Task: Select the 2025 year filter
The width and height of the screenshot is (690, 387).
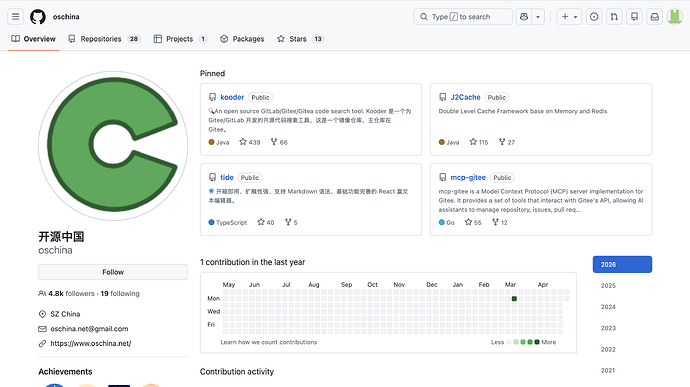Action: [x=622, y=286]
